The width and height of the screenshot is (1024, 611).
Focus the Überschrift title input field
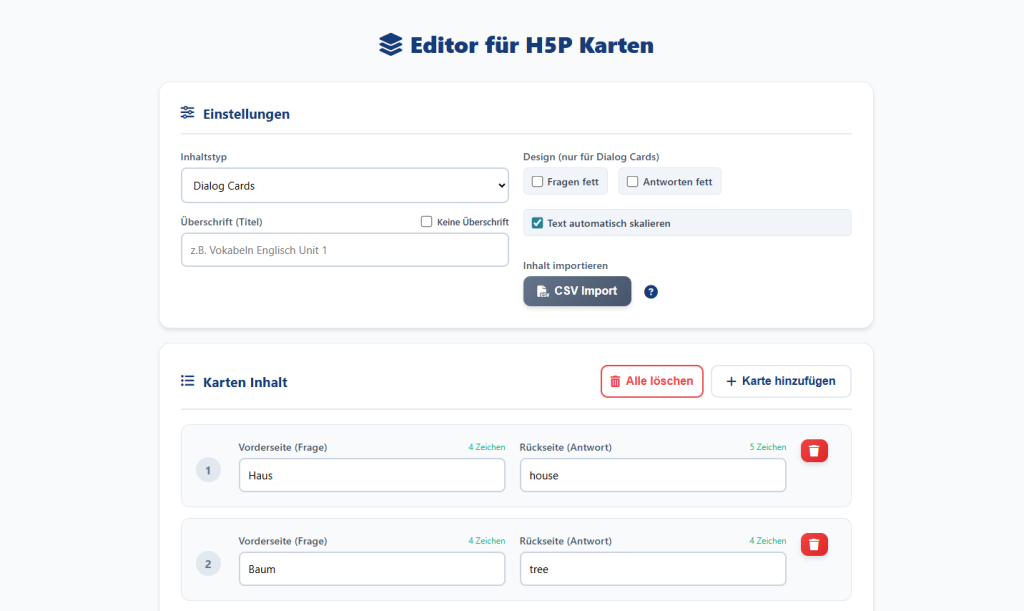pyautogui.click(x=344, y=250)
